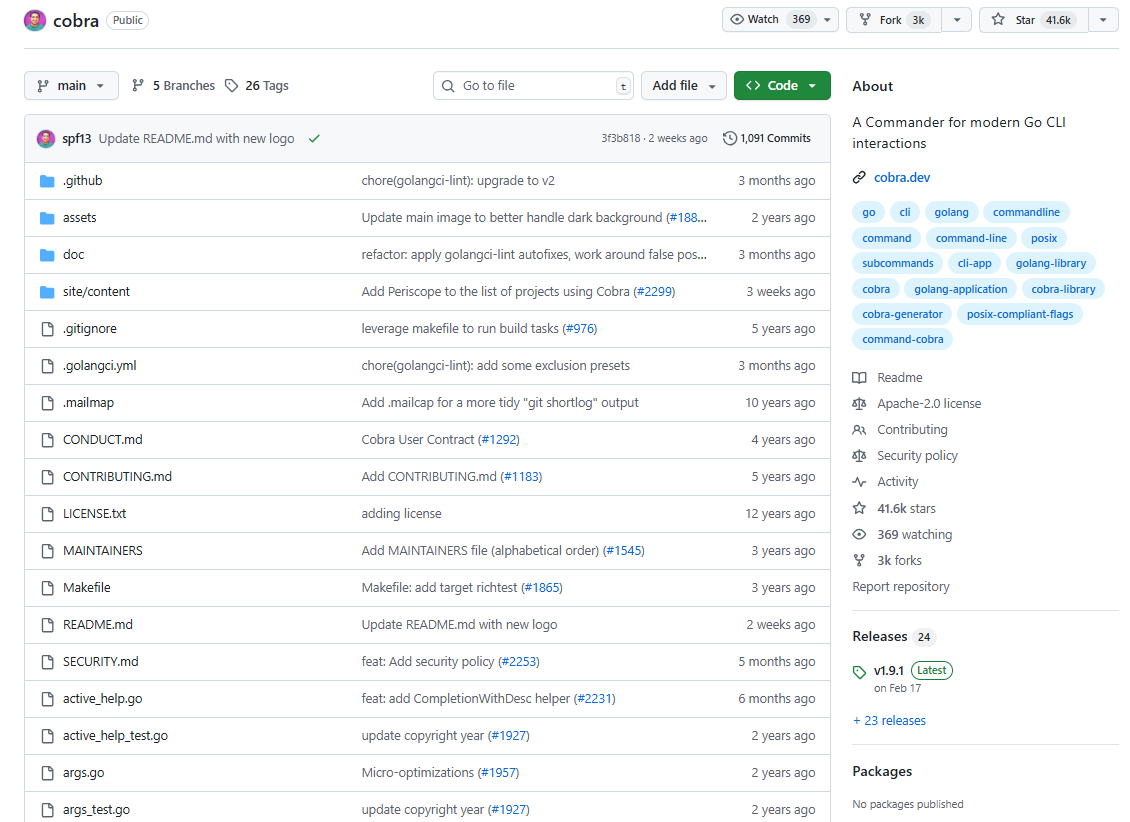The image size is (1130, 822).
Task: Click the args.go file icon
Action: click(48, 773)
